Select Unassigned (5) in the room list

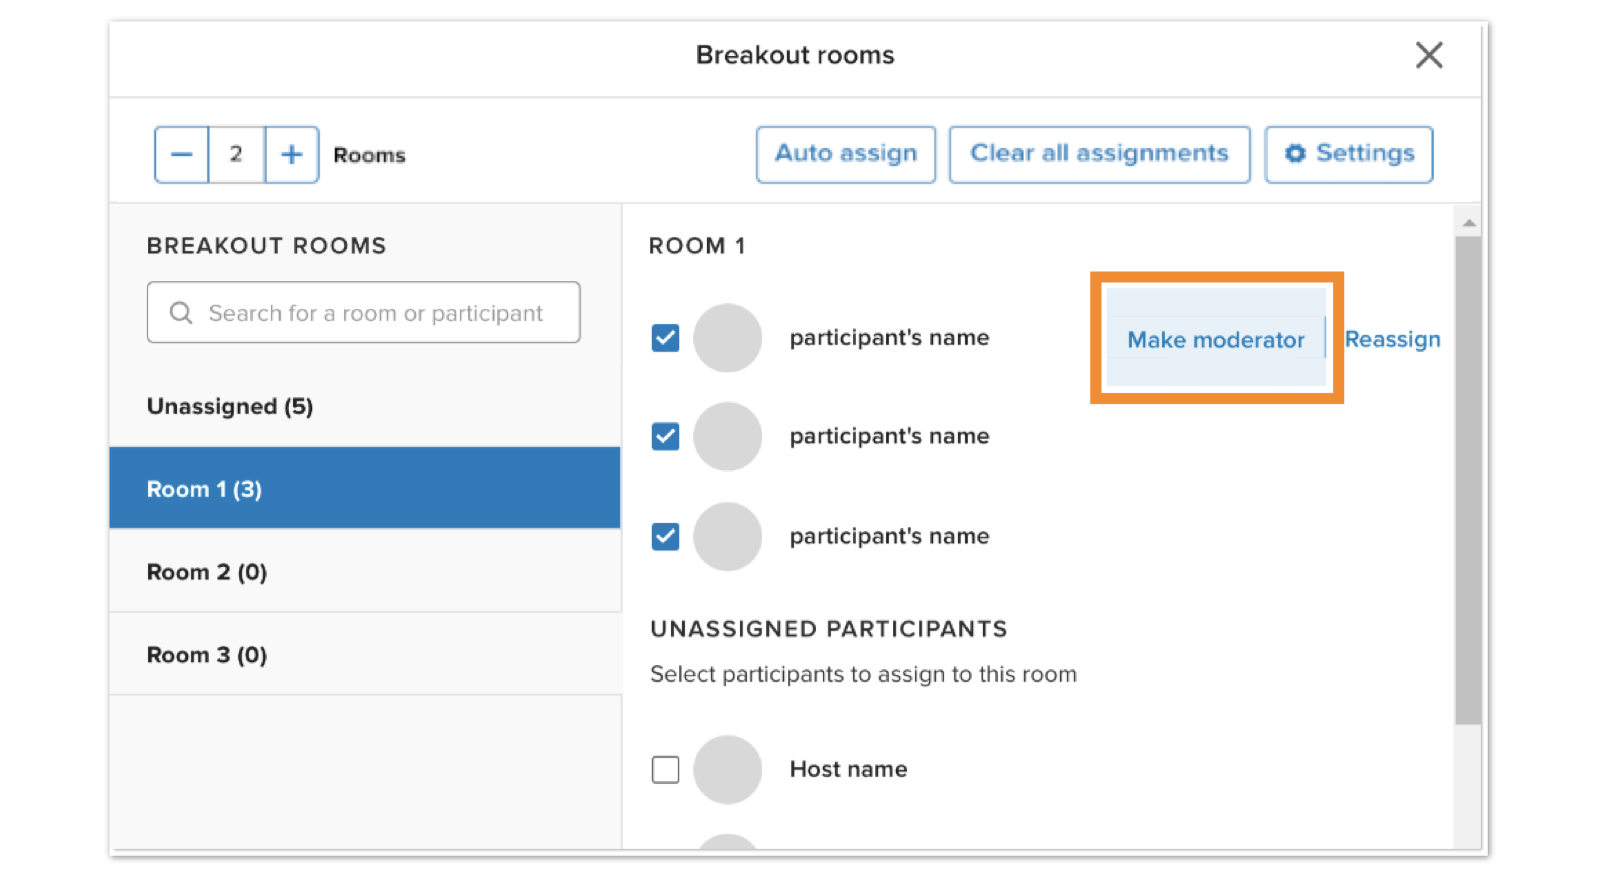pos(230,406)
